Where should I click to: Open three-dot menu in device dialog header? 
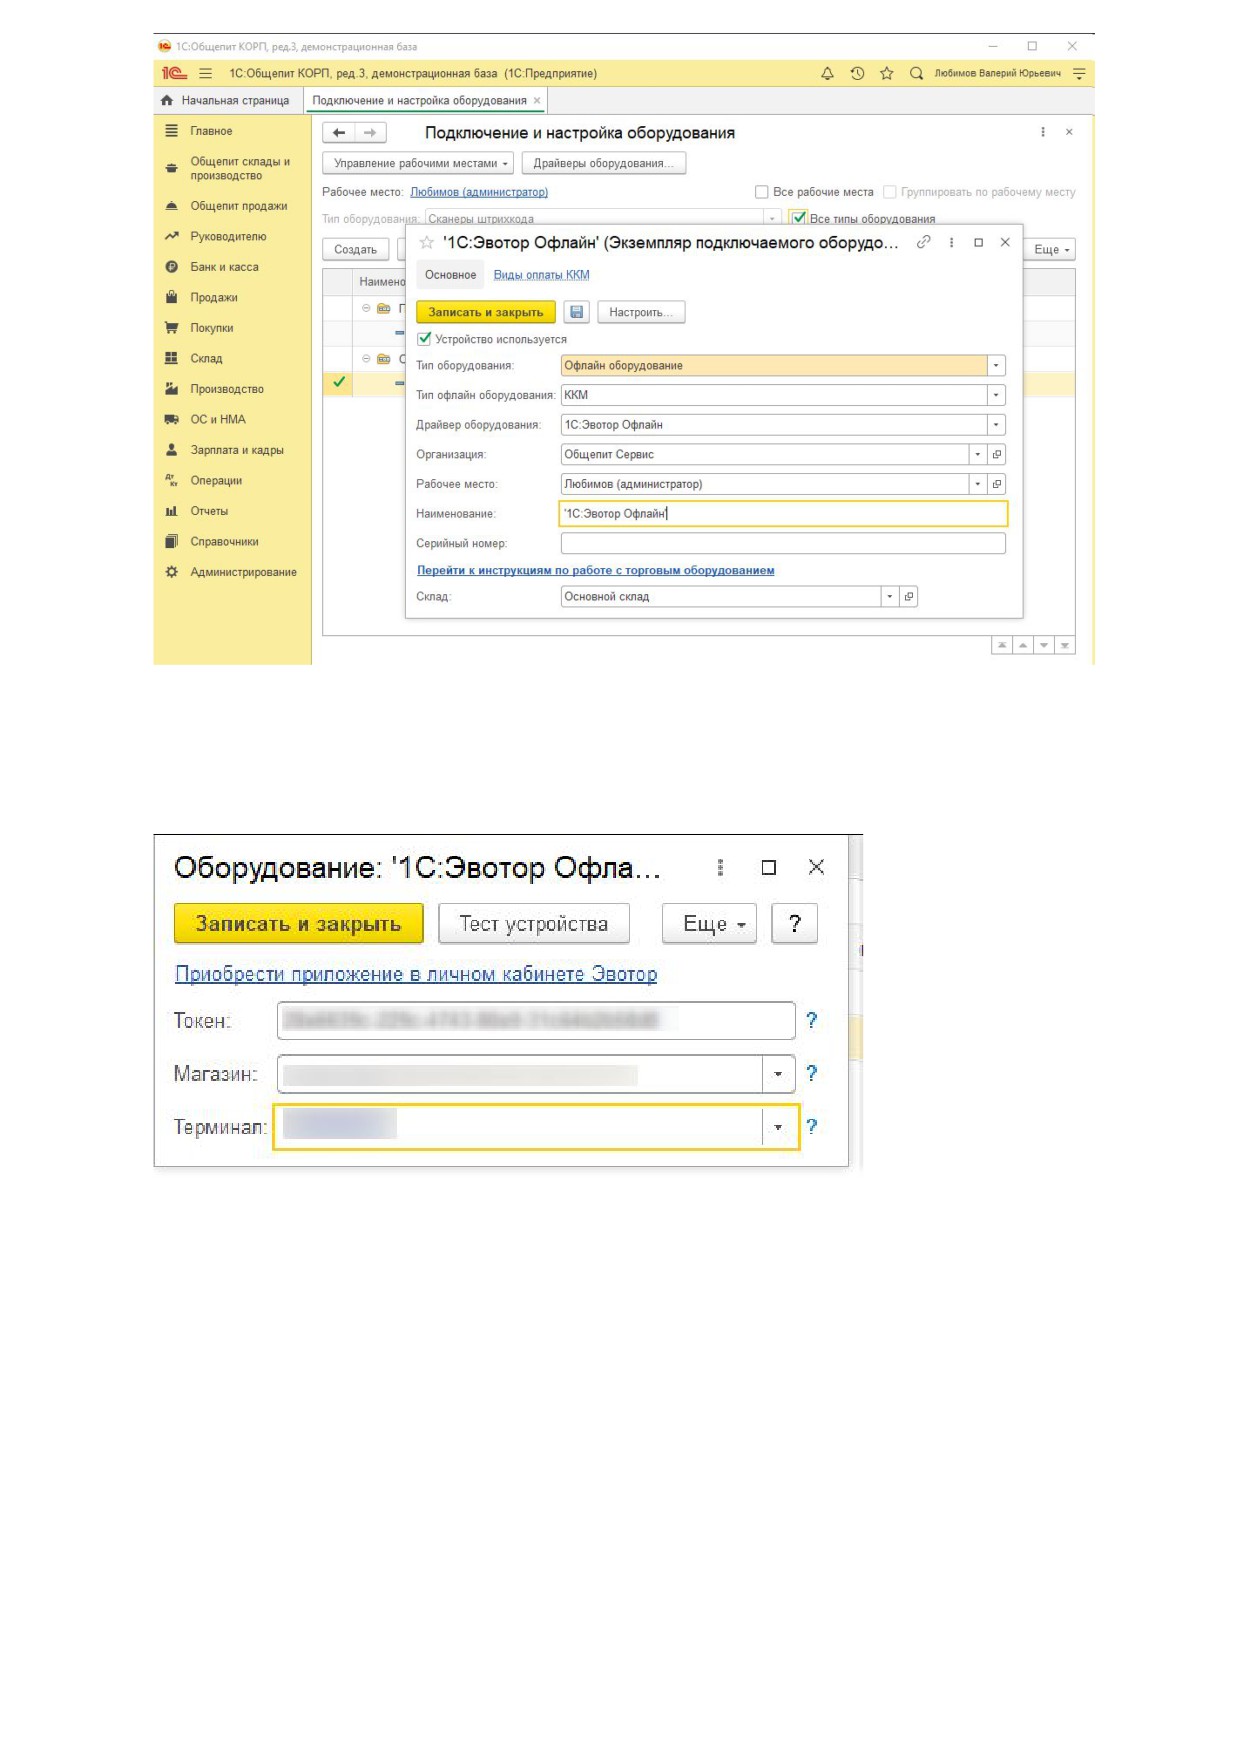point(951,242)
